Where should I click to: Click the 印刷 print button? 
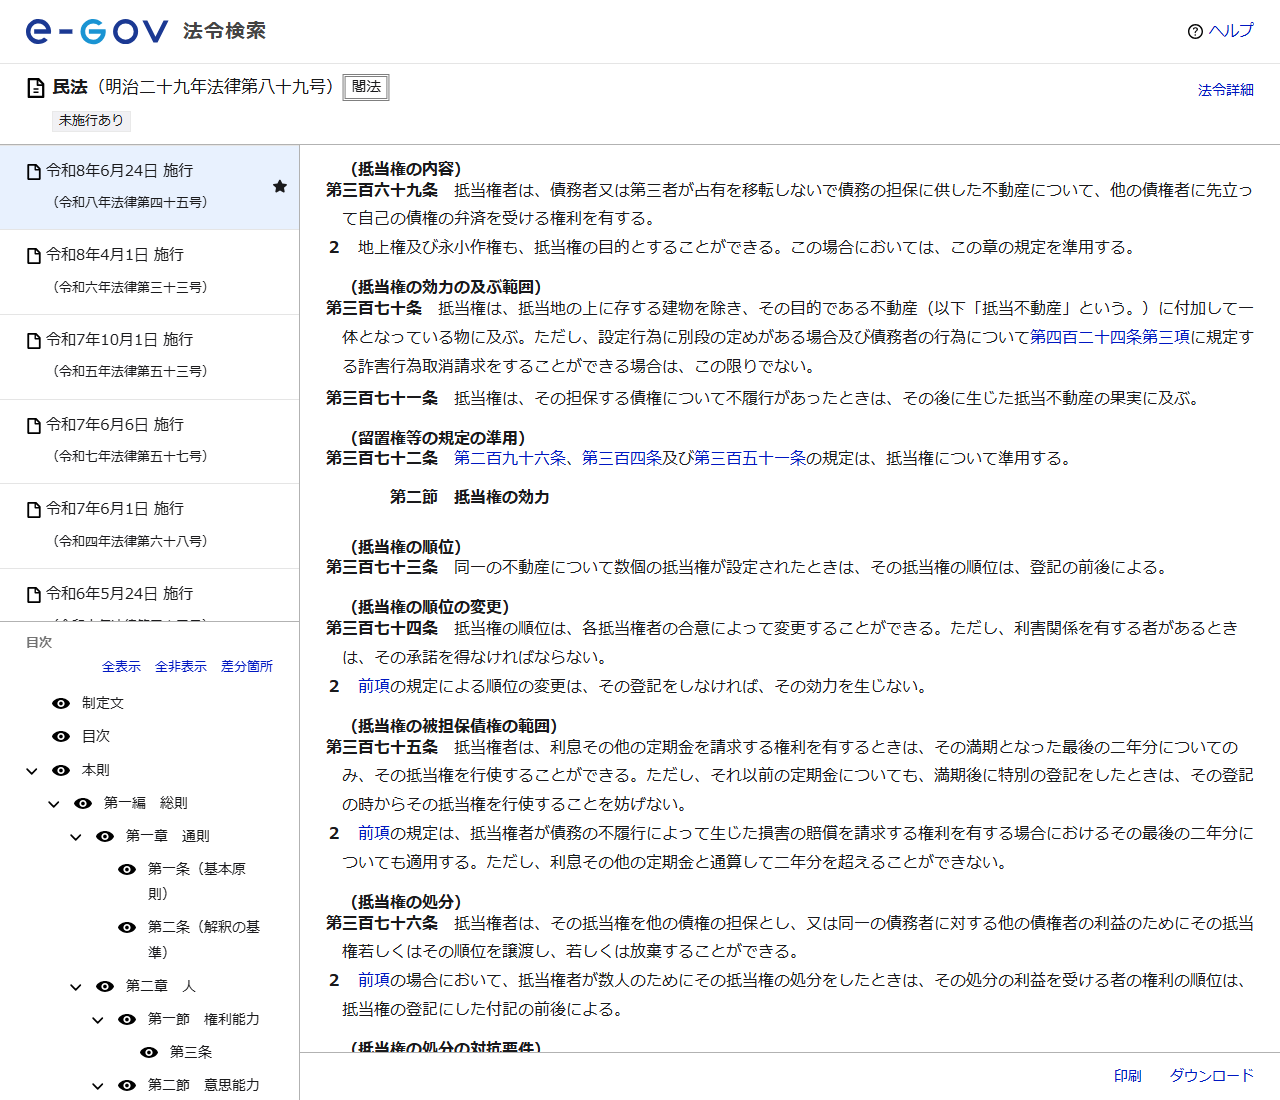pos(1128,1076)
